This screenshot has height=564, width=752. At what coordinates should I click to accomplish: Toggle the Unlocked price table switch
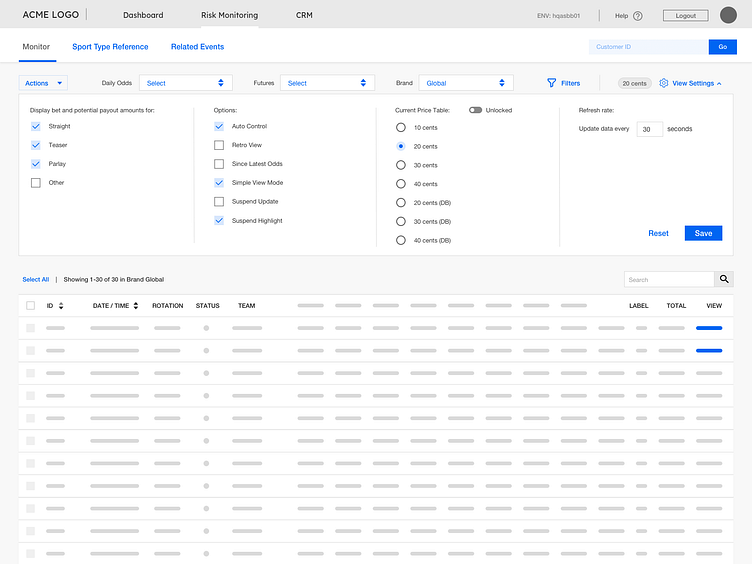coord(475,110)
